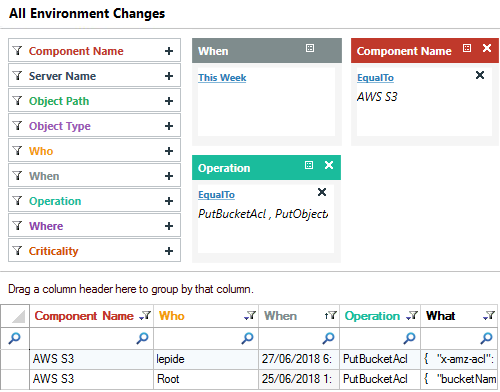Open filter dropdown on Operation column header
The image size is (500, 392).
[412, 315]
